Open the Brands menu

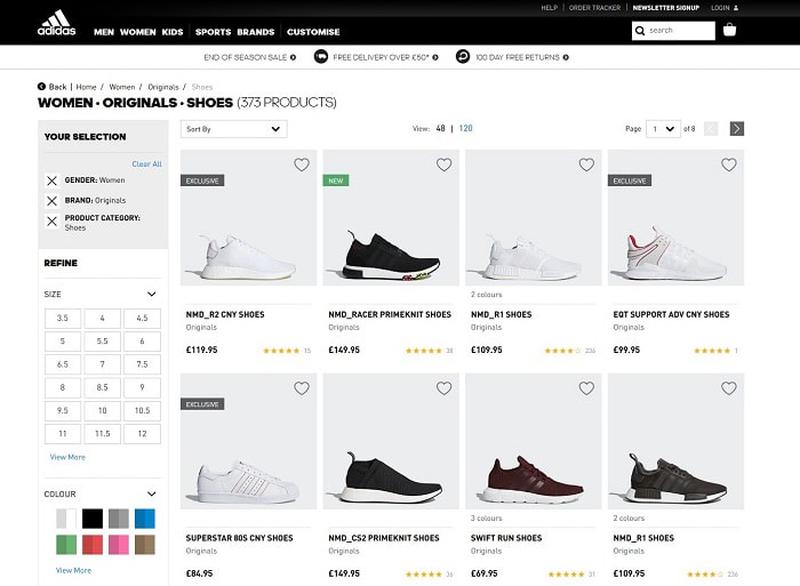(x=256, y=32)
